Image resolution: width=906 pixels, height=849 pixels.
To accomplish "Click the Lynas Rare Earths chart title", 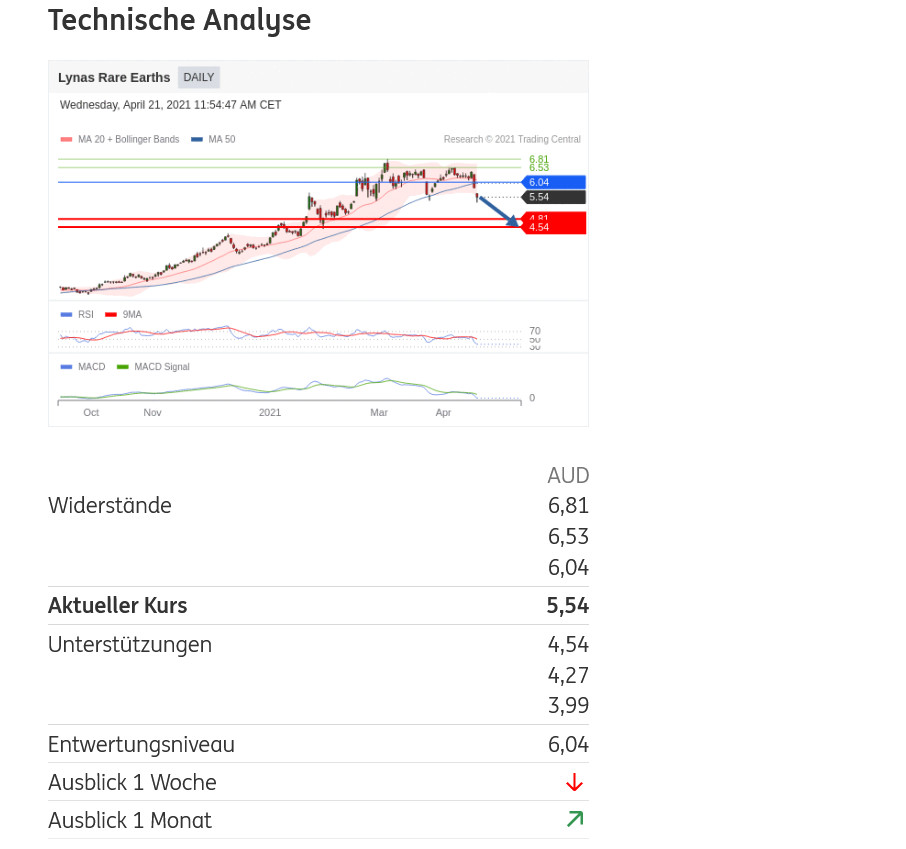I will 114,77.
